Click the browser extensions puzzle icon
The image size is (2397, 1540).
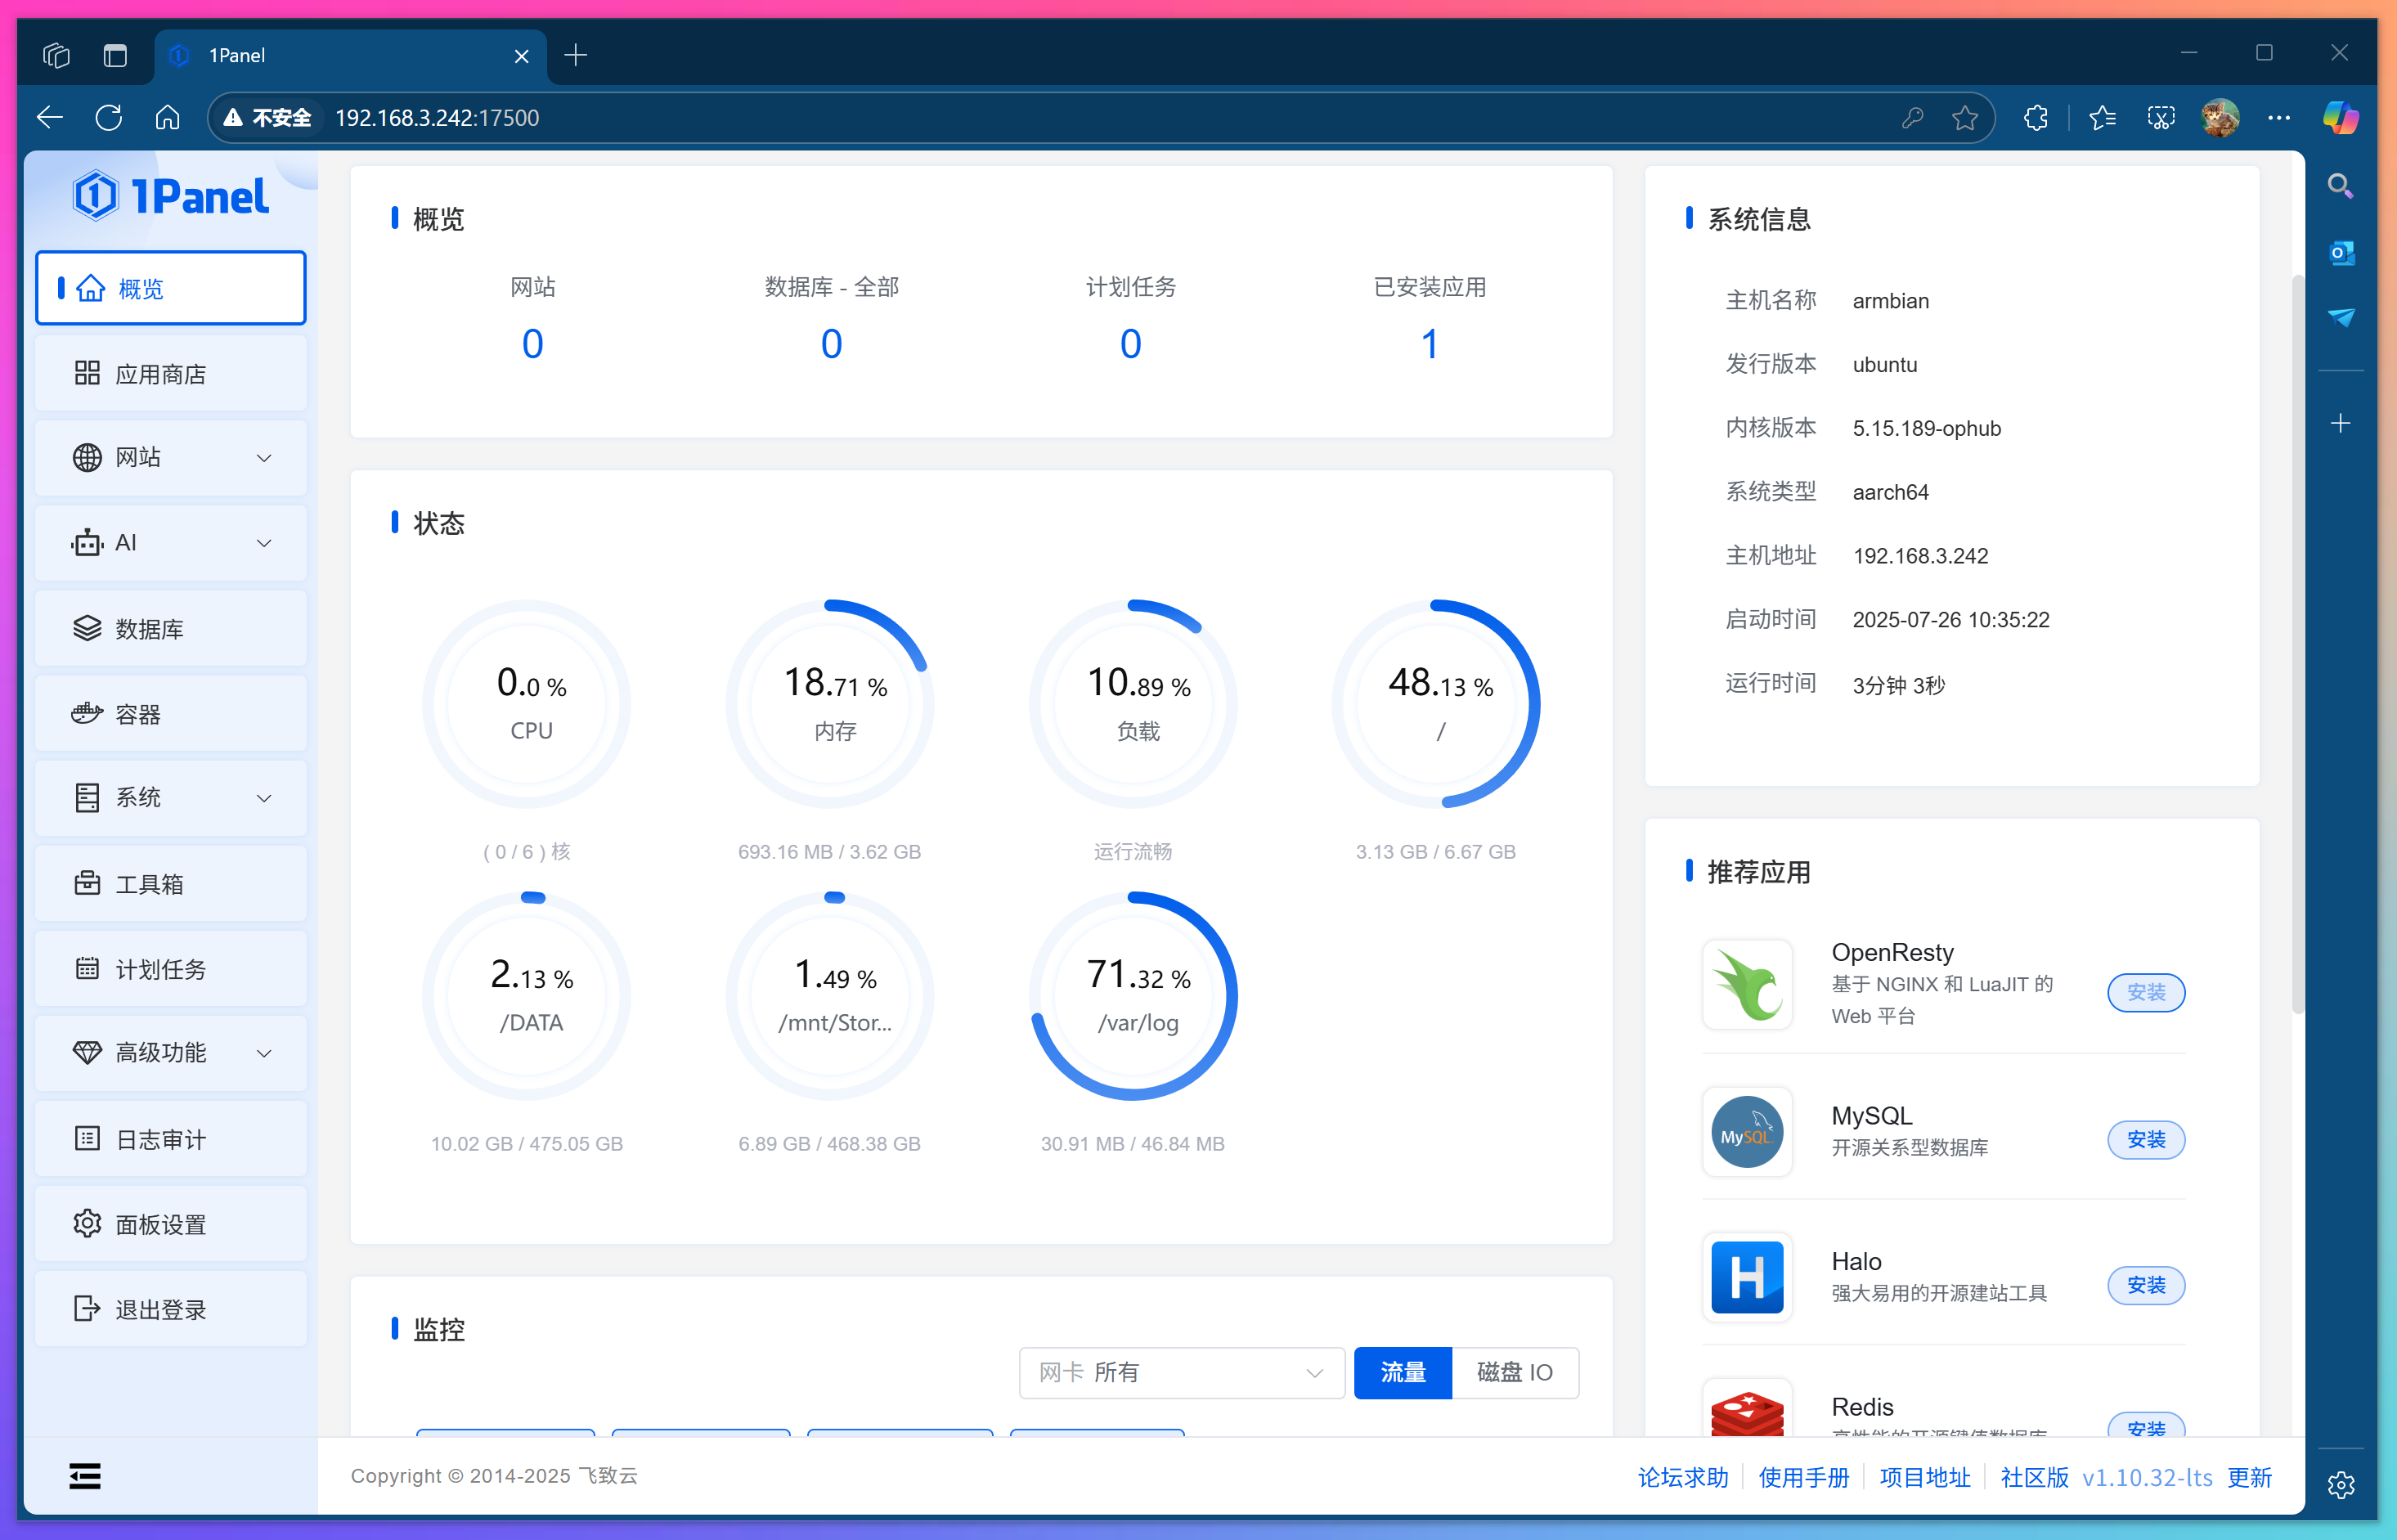(x=2035, y=118)
